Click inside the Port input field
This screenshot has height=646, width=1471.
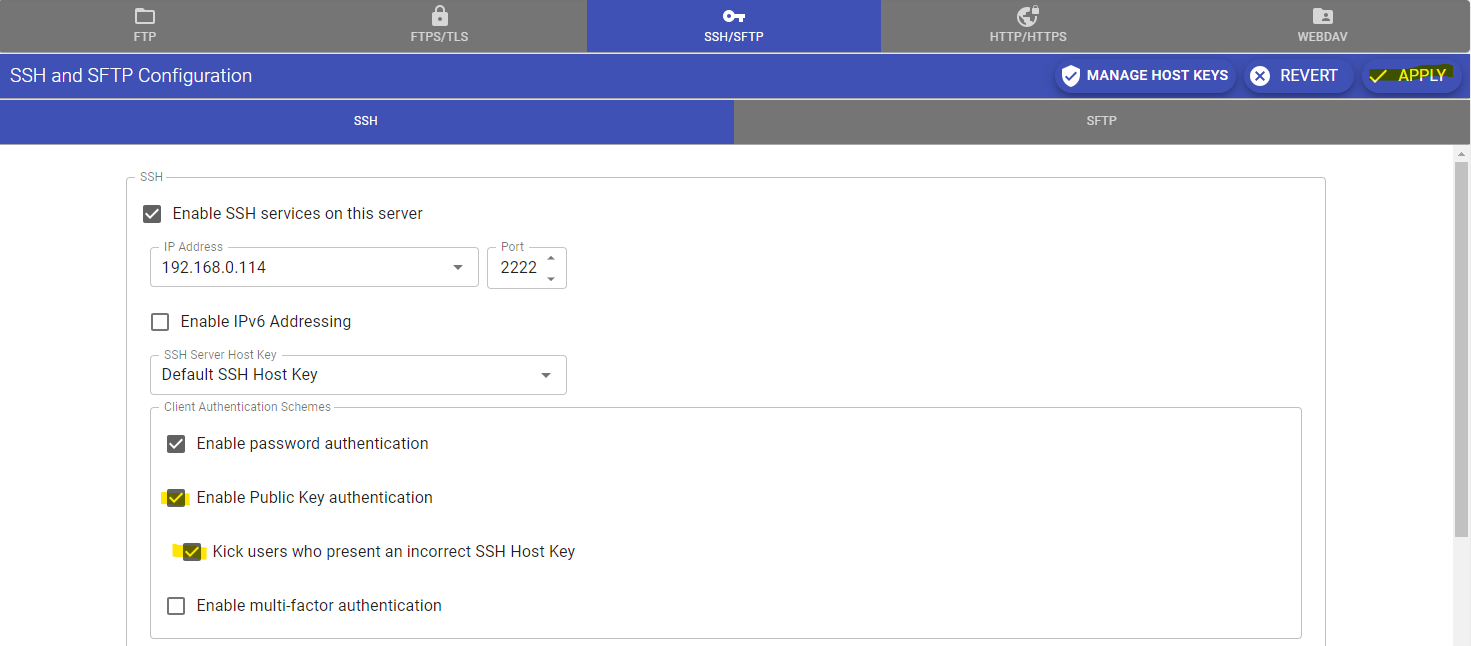click(520, 267)
